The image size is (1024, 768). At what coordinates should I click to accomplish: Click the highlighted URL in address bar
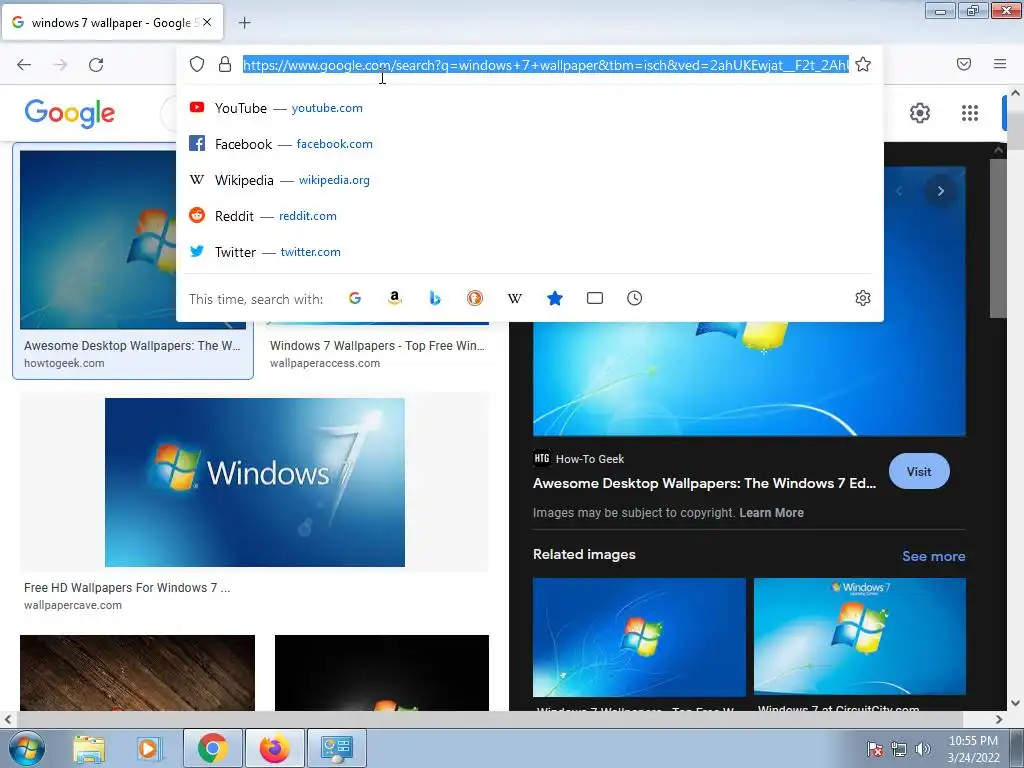(x=546, y=65)
